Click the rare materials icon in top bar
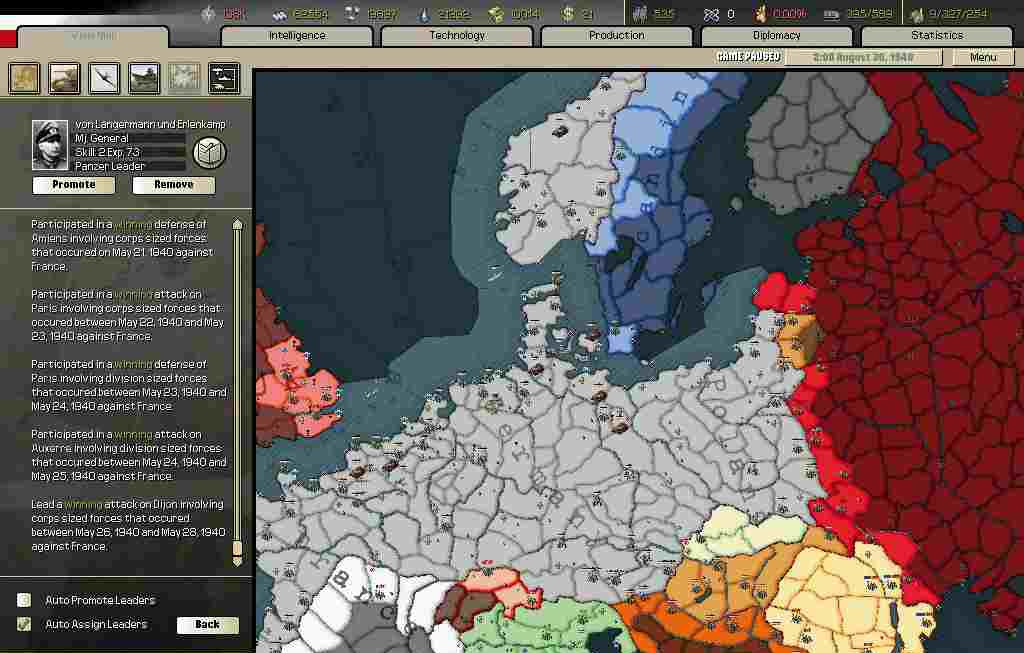Image resolution: width=1024 pixels, height=653 pixels. (352, 13)
